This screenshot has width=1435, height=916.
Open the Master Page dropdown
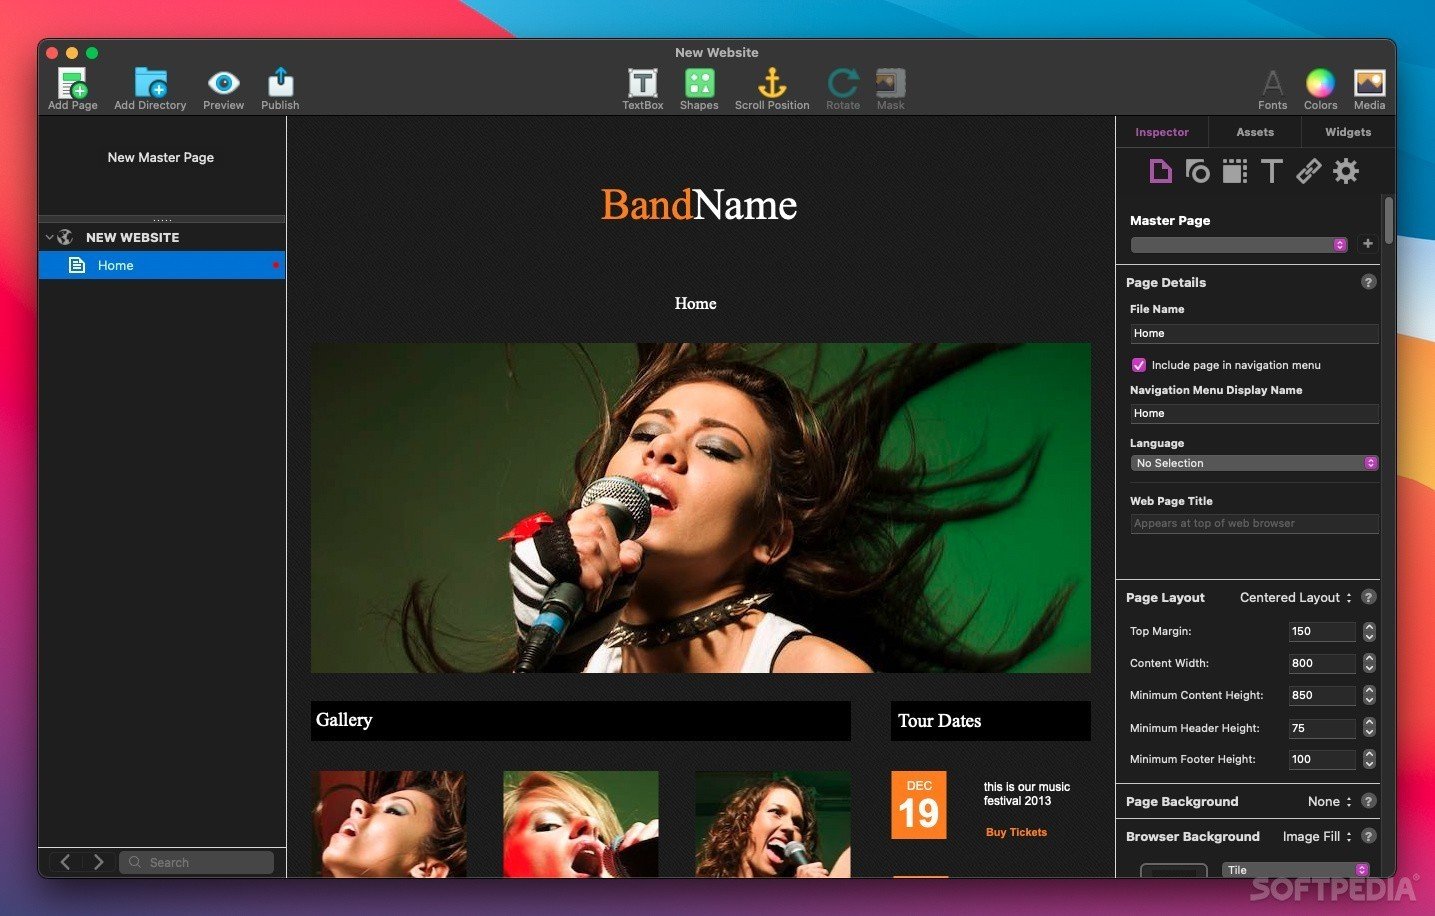coord(1239,245)
